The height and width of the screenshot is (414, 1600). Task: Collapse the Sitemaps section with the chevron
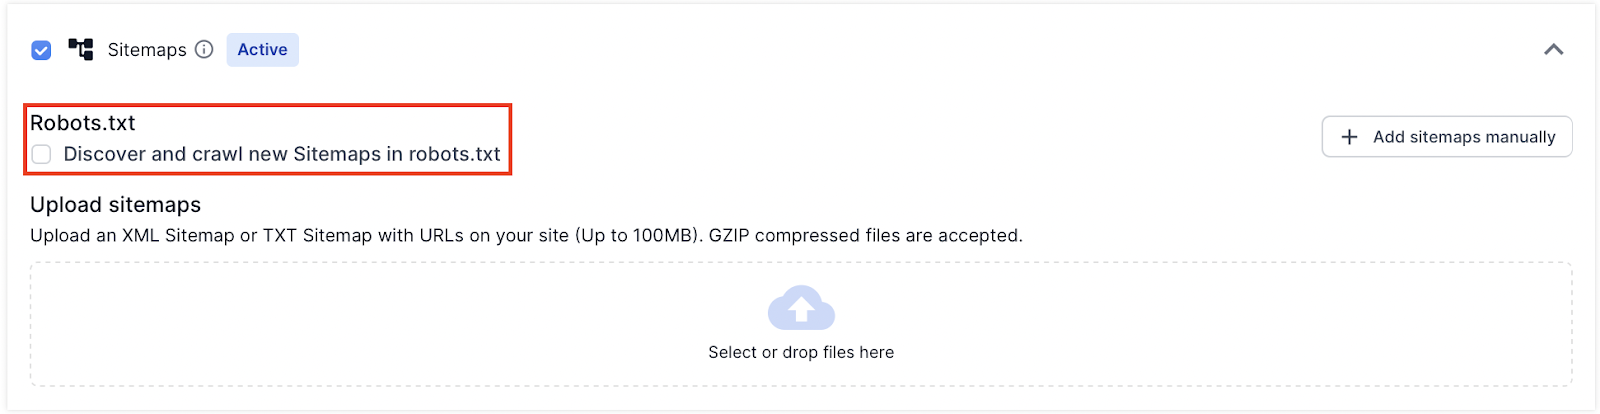(x=1553, y=49)
